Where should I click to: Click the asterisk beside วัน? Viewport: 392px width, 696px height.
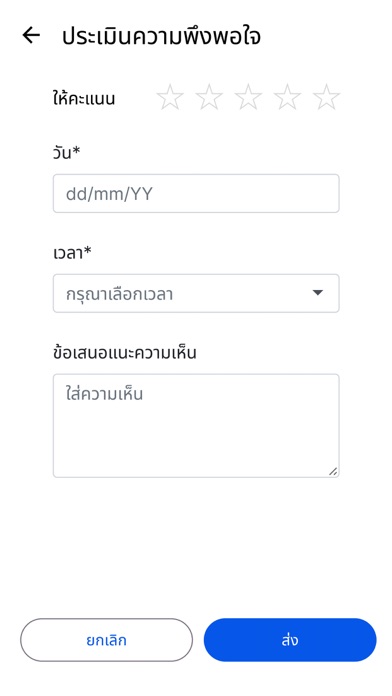click(76, 150)
